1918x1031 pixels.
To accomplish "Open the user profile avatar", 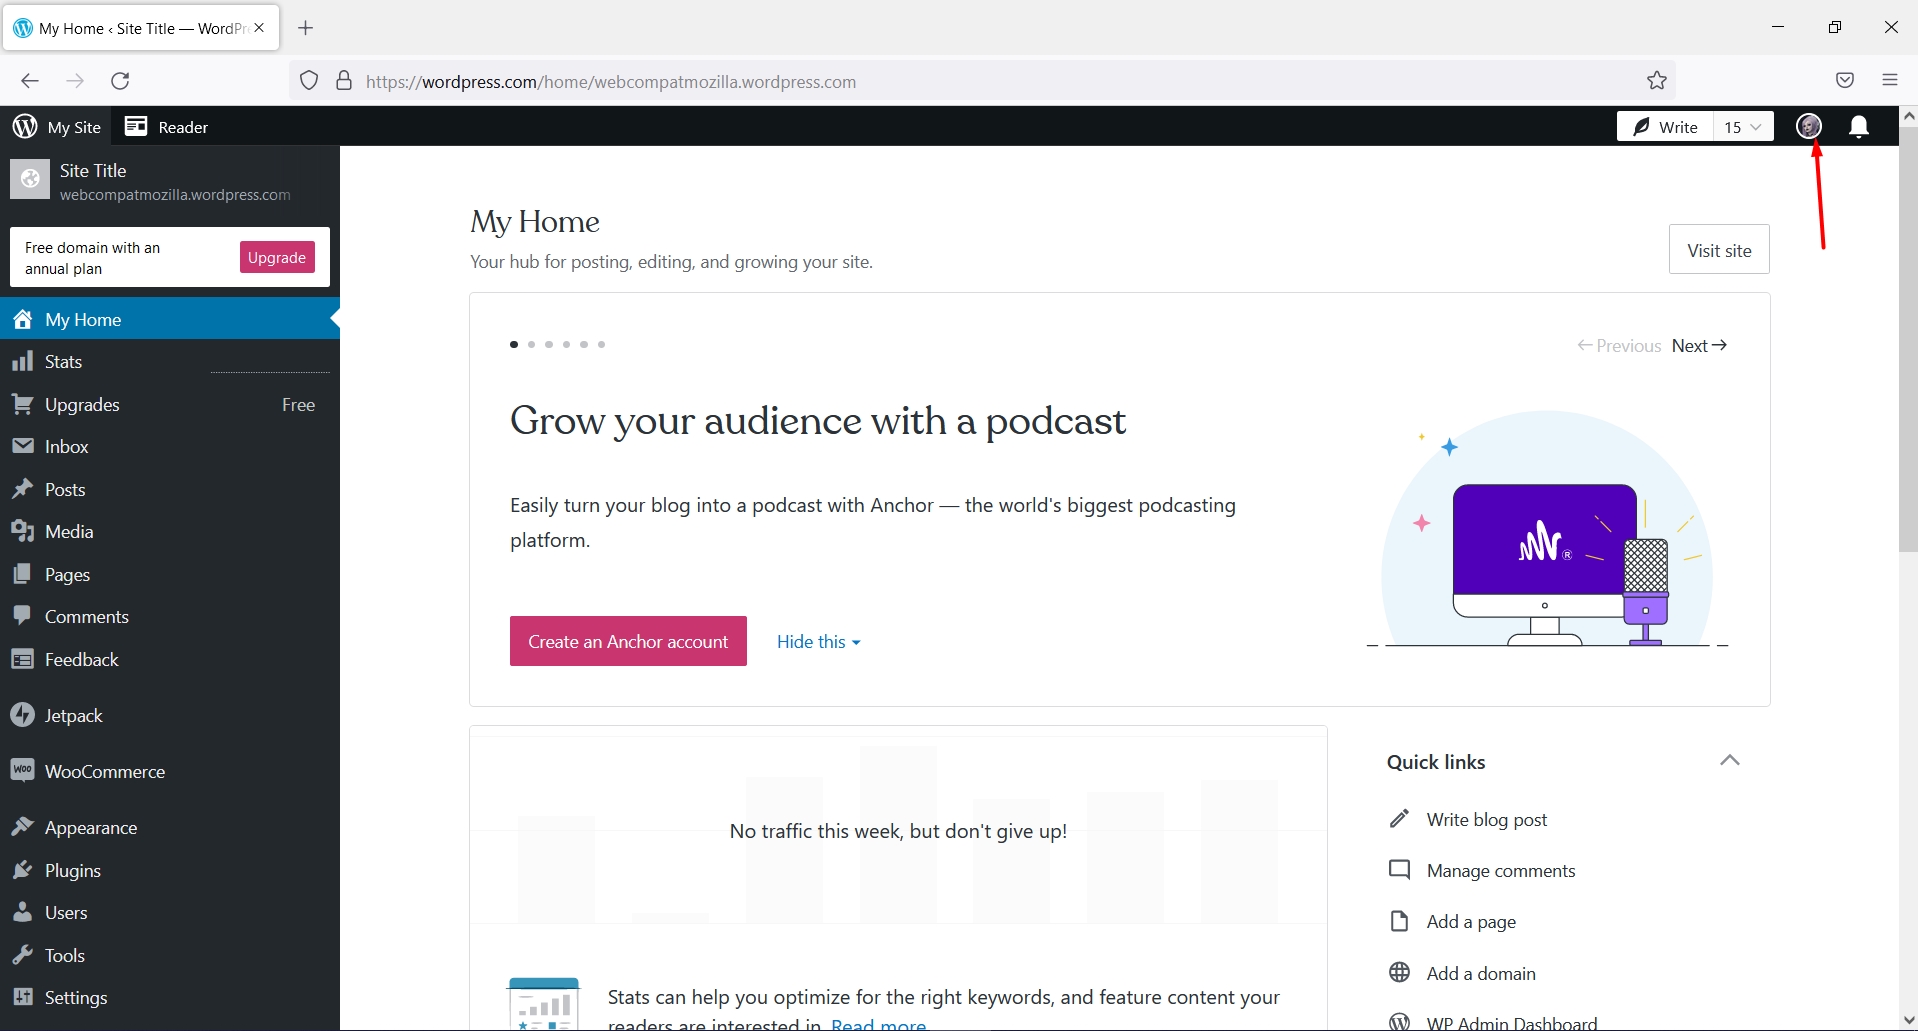I will 1808,126.
